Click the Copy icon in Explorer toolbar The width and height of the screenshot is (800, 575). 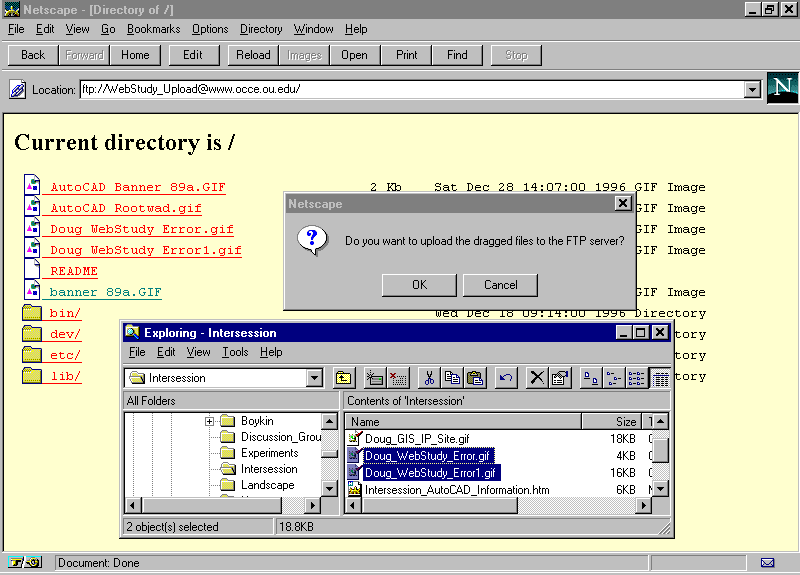point(452,378)
